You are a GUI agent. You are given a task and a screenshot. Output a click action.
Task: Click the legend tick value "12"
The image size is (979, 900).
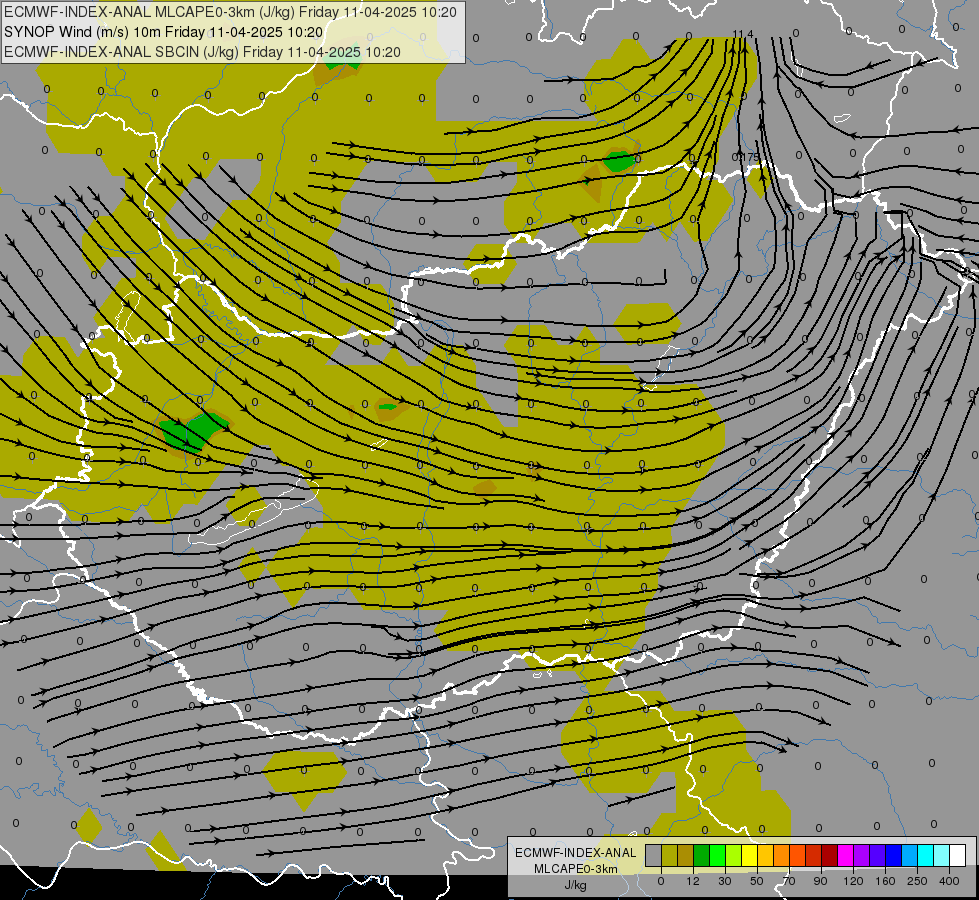coord(692,881)
